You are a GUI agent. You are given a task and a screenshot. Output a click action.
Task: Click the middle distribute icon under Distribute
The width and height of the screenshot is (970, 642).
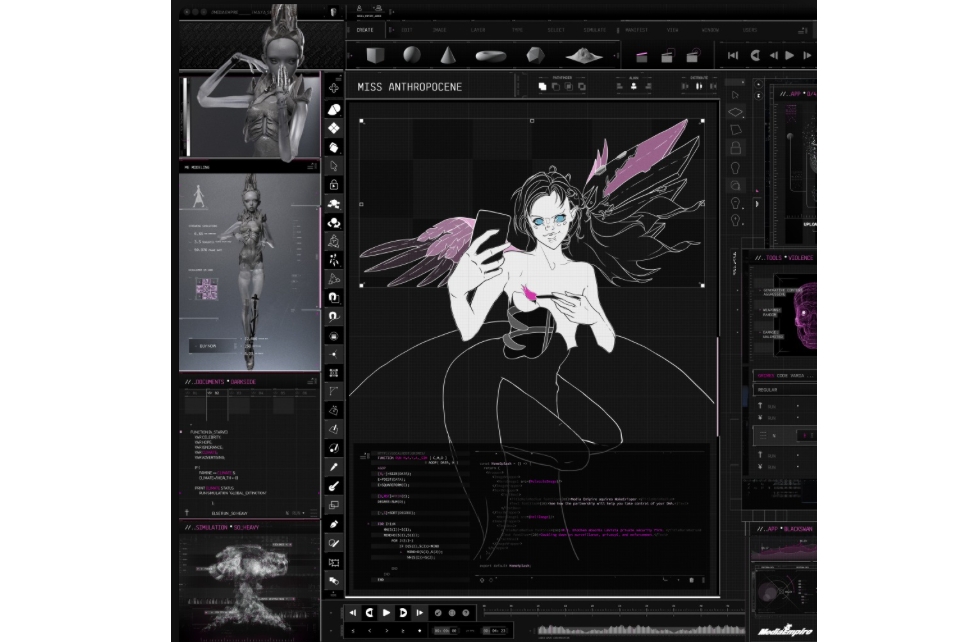click(x=699, y=87)
